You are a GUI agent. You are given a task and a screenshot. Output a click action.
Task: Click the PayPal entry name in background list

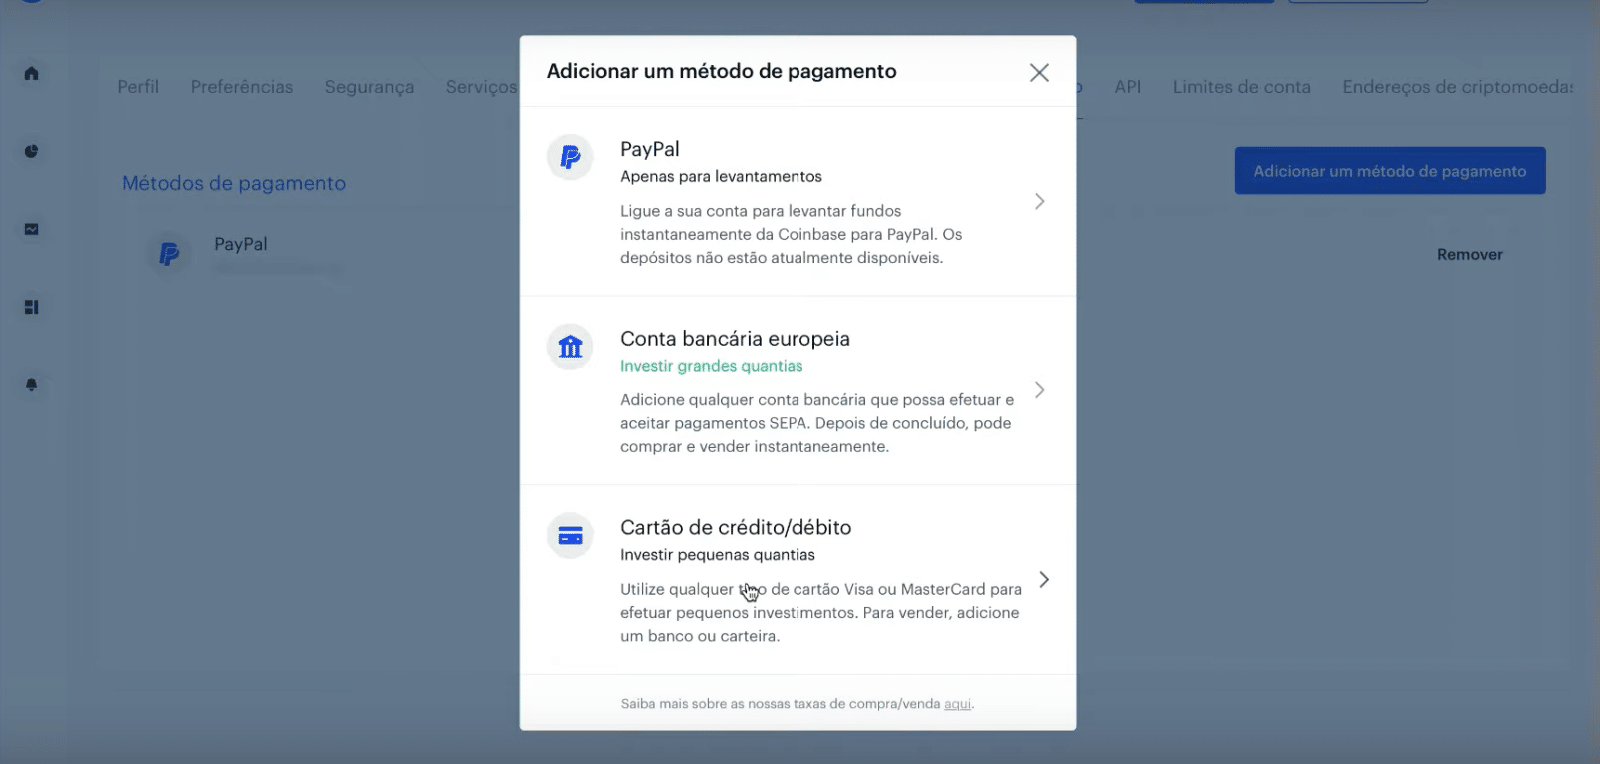(x=241, y=244)
